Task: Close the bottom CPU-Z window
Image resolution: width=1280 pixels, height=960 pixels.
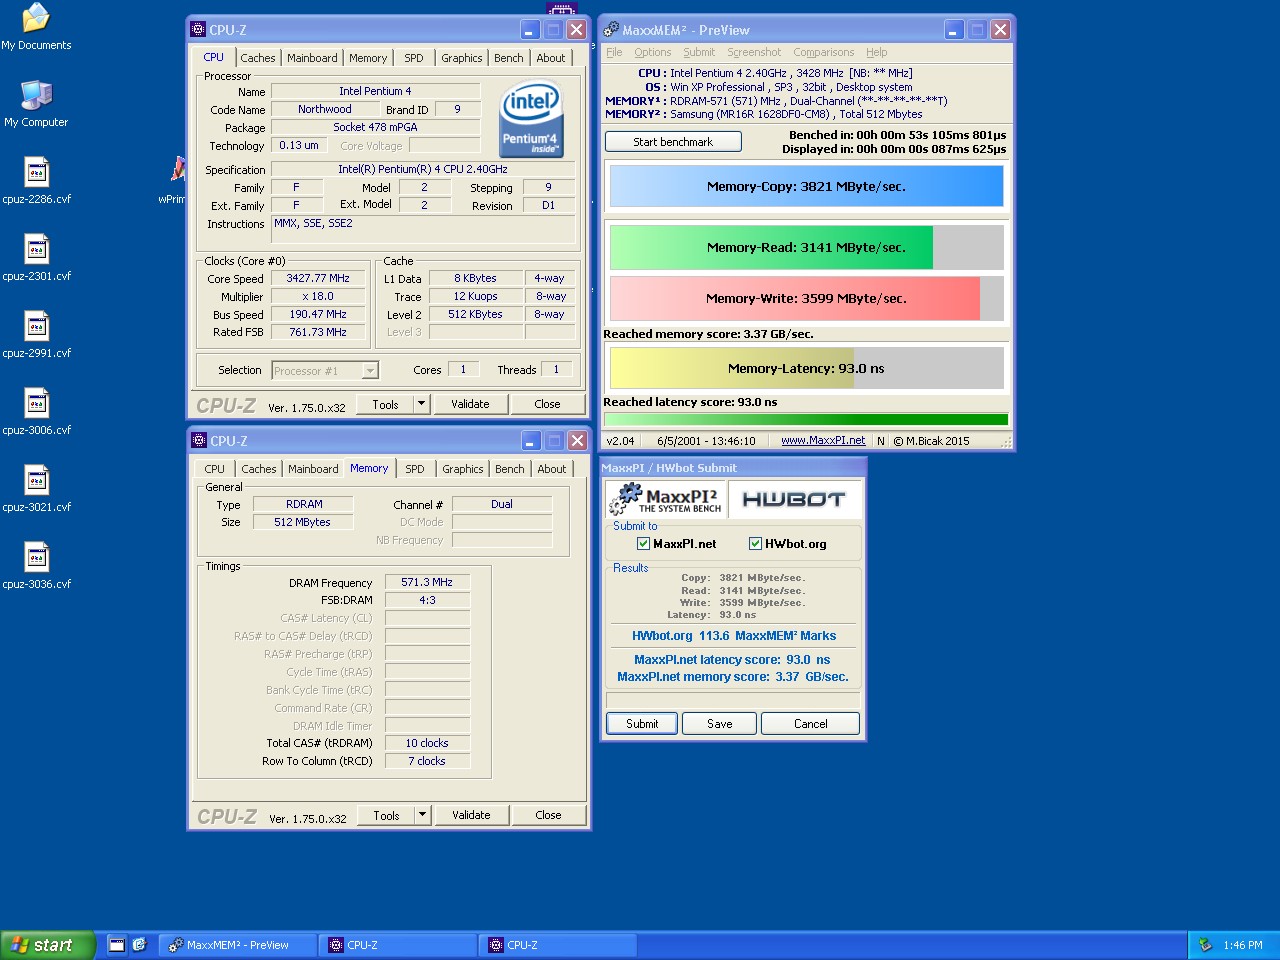Action: coord(577,441)
